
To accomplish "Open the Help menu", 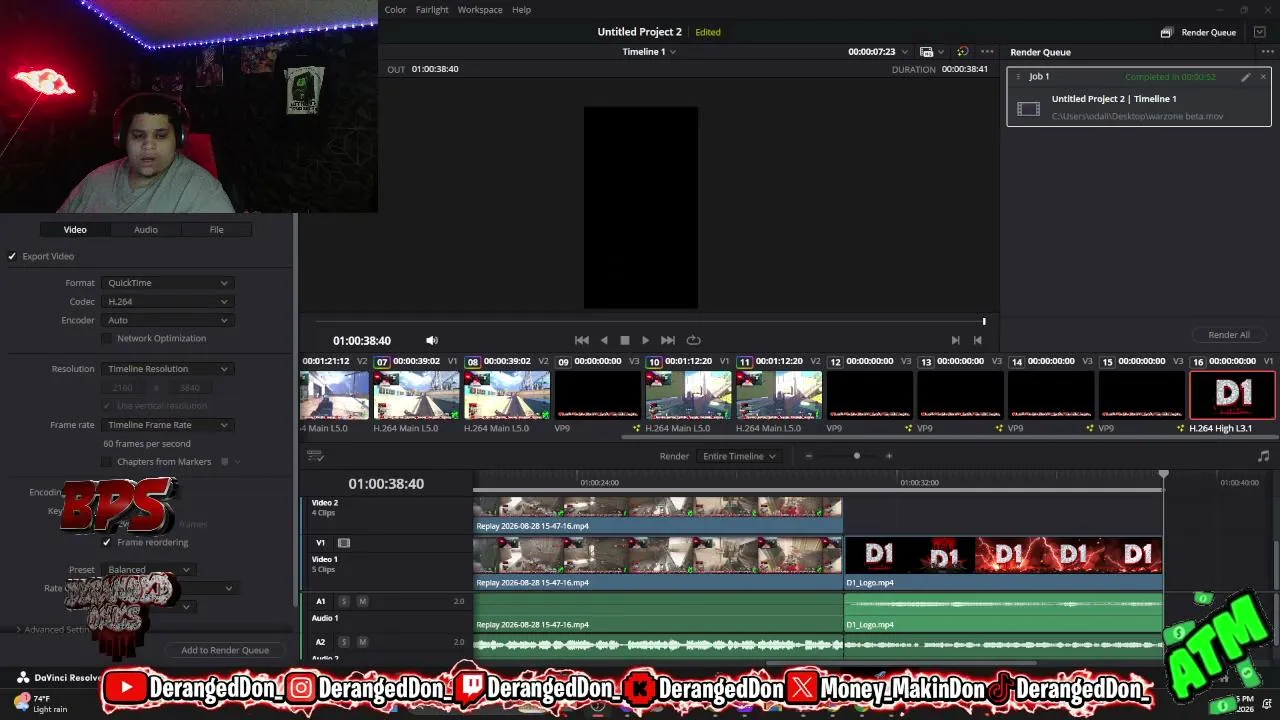I will point(522,10).
